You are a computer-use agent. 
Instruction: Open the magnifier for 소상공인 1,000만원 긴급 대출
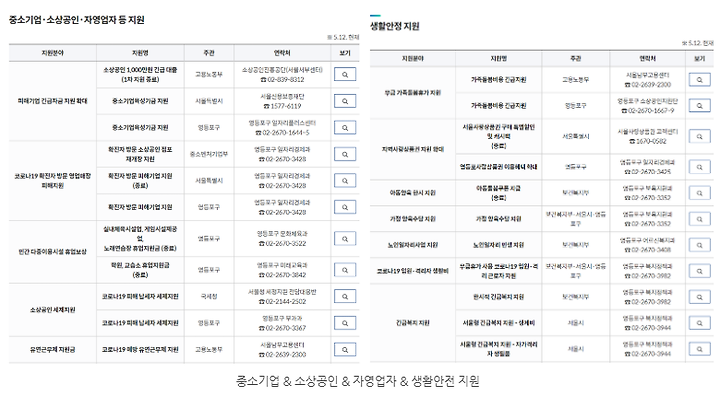[345, 74]
